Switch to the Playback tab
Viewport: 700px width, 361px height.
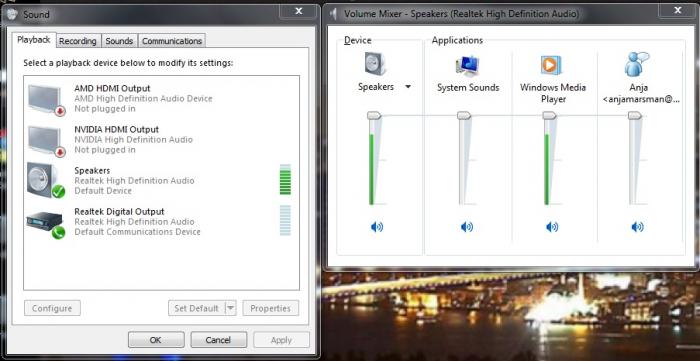34,40
